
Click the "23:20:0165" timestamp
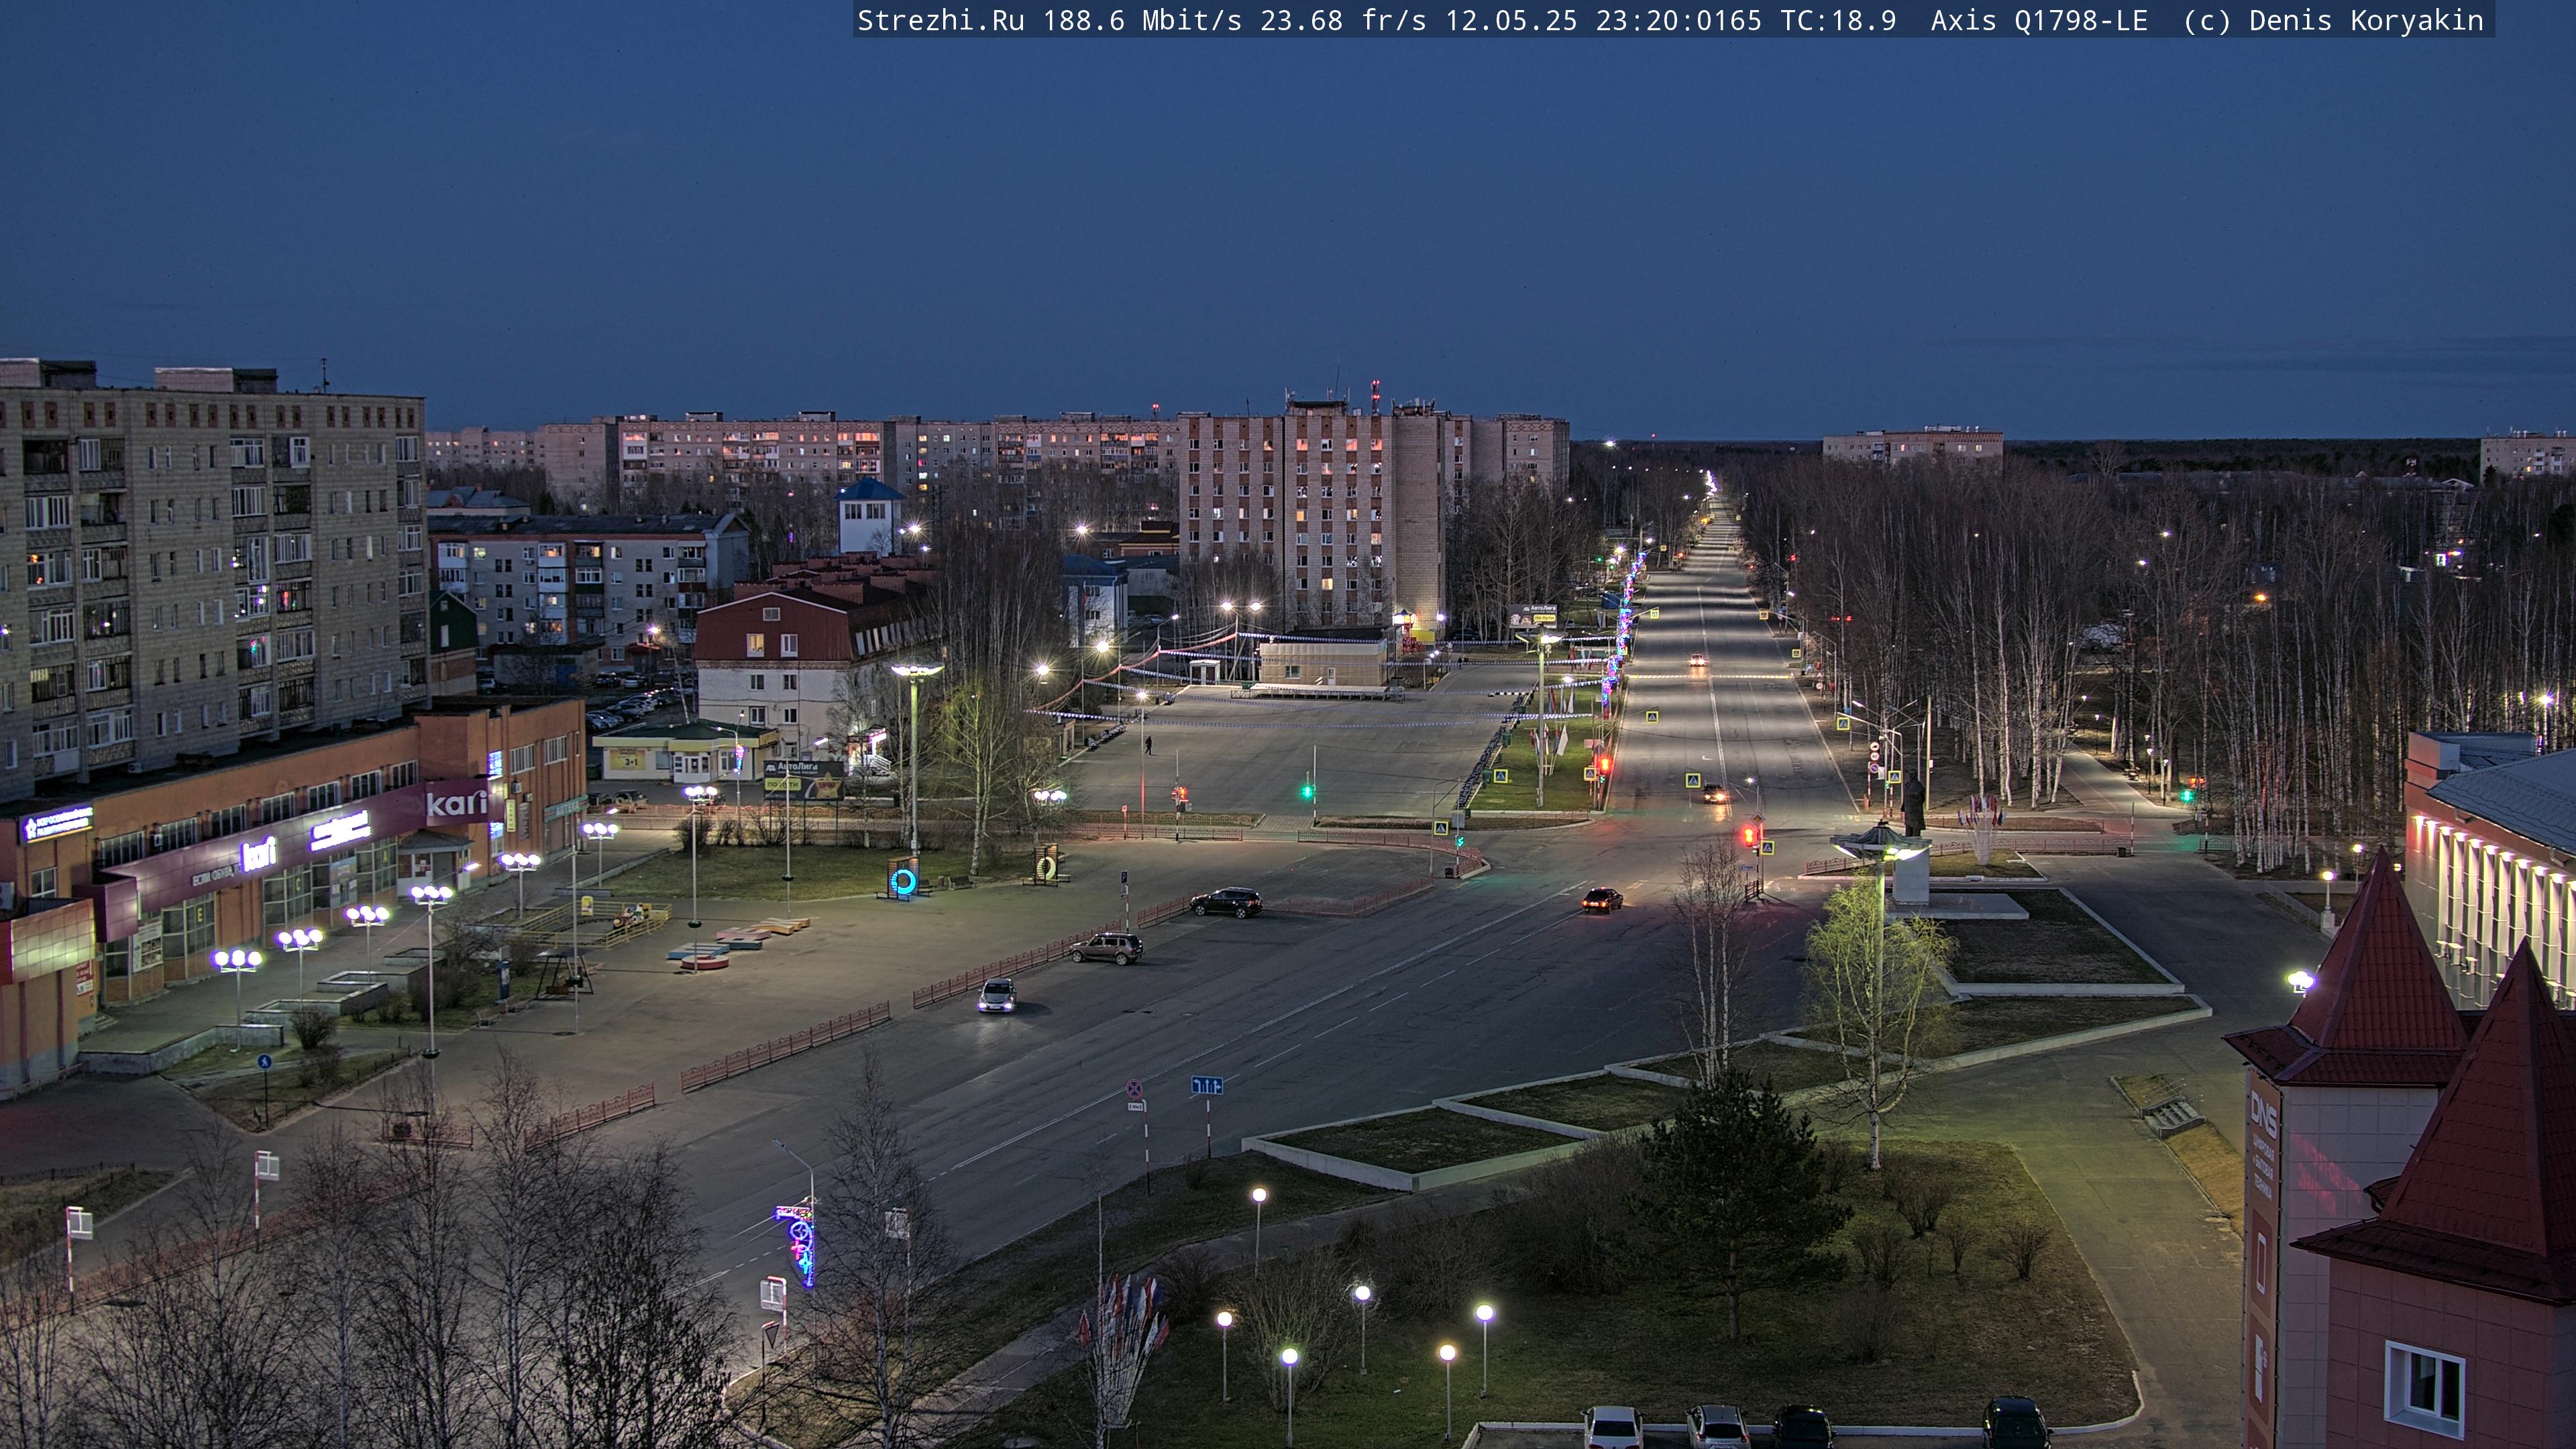click(1678, 20)
